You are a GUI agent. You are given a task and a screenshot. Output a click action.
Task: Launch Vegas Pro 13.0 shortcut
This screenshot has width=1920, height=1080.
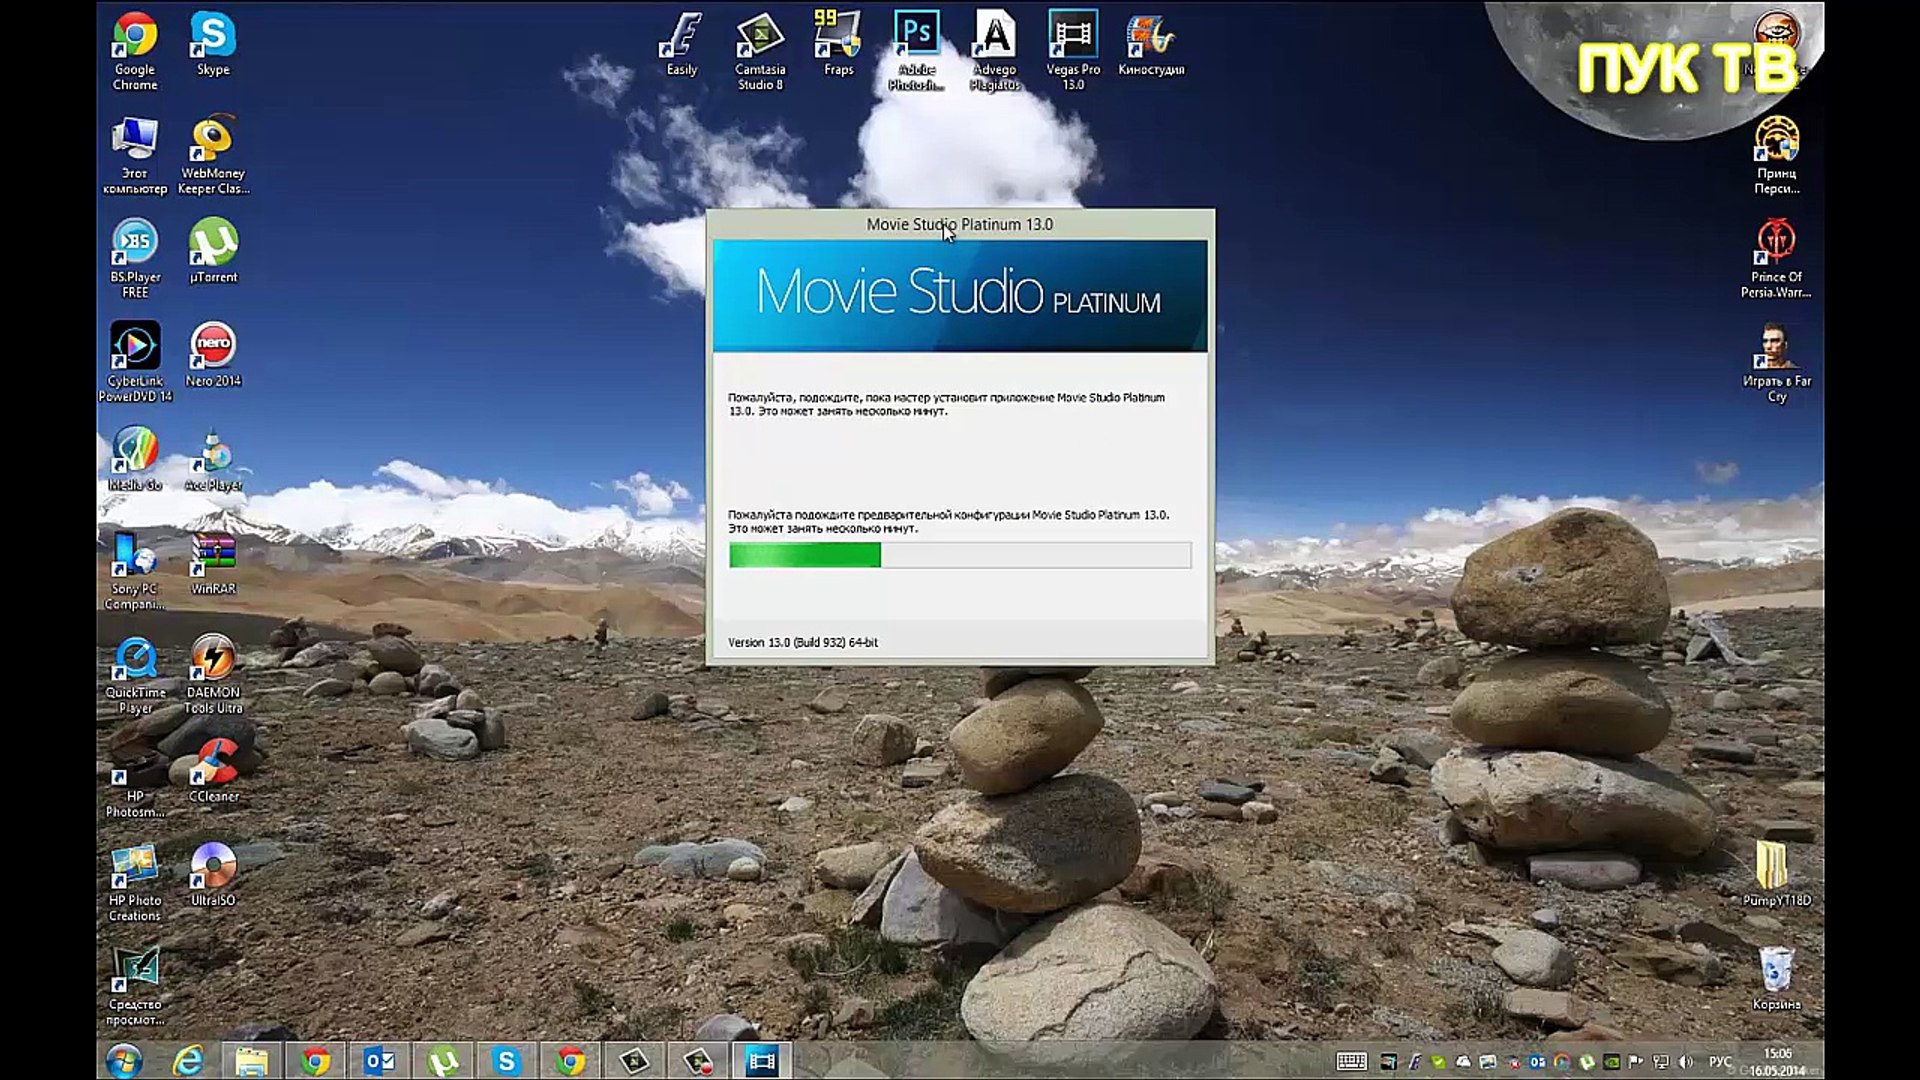click(x=1073, y=51)
